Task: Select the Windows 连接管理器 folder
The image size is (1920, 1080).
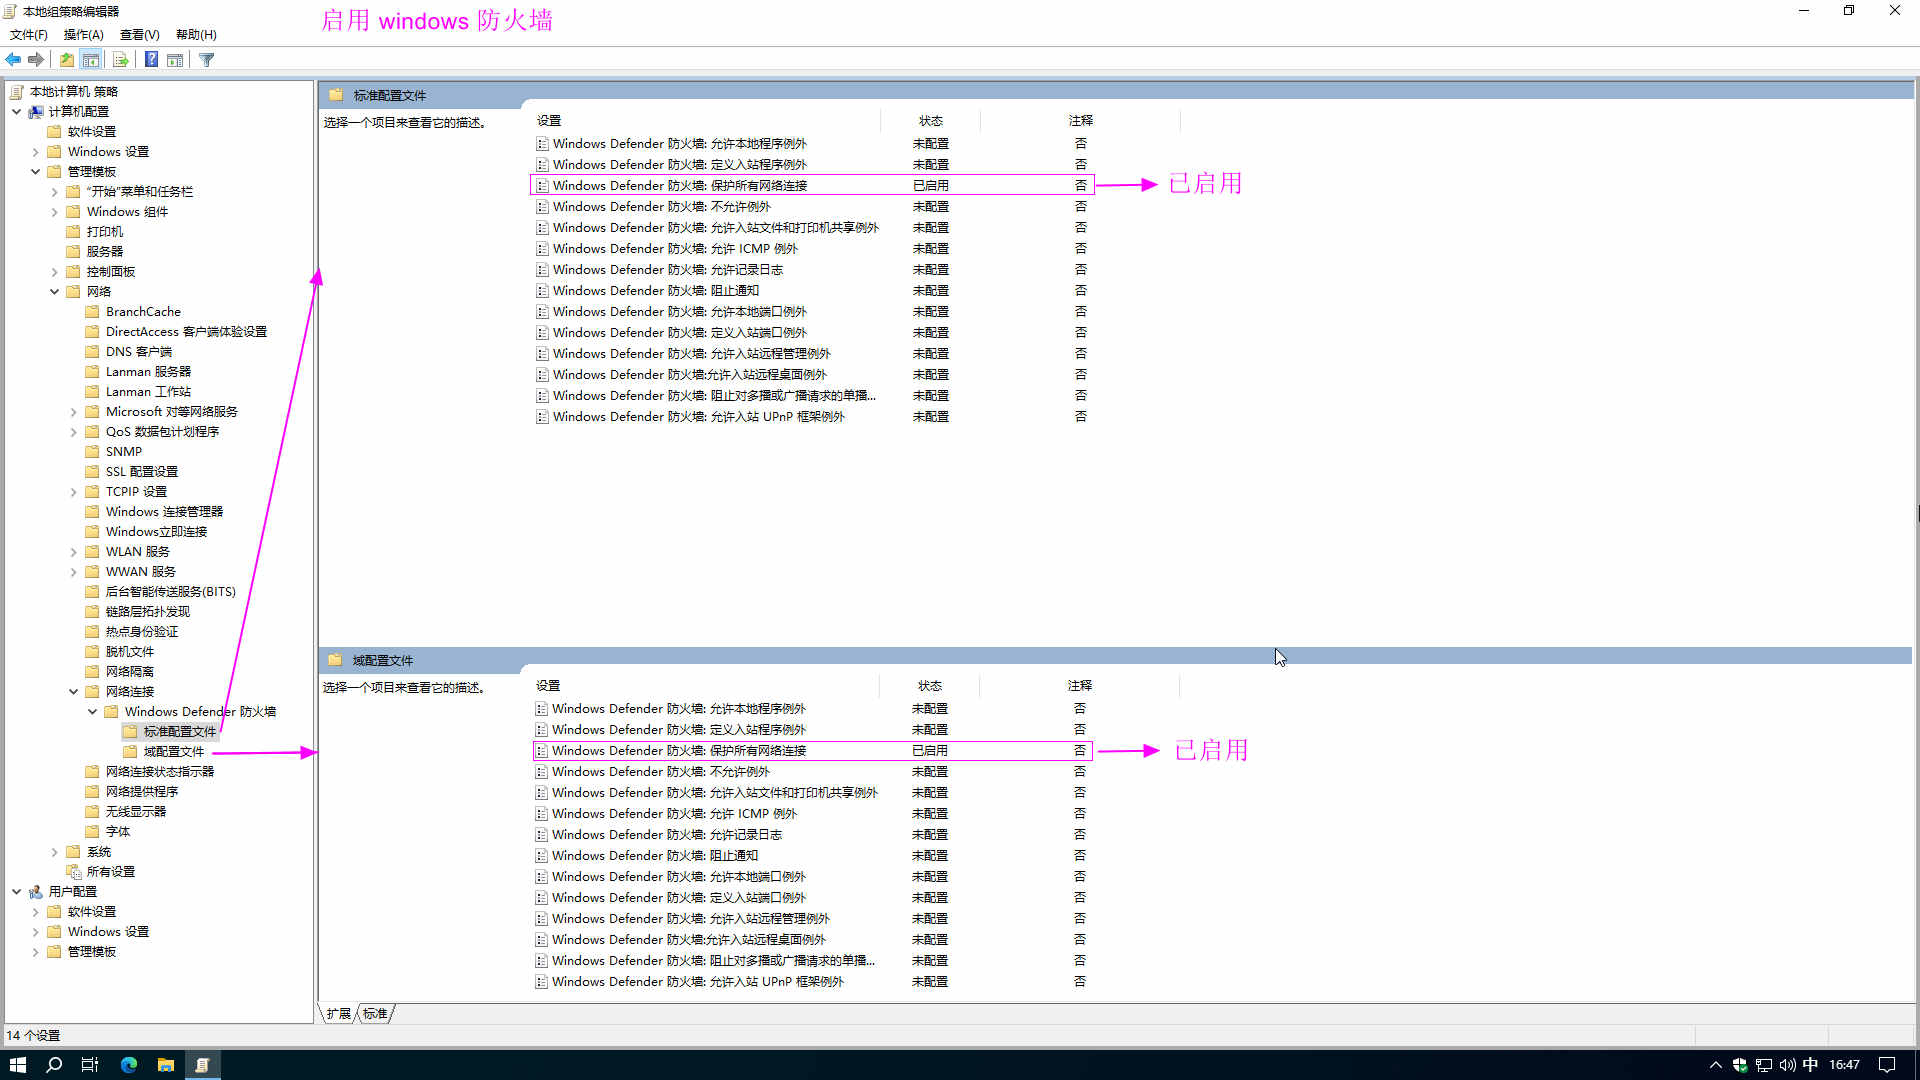Action: [164, 511]
